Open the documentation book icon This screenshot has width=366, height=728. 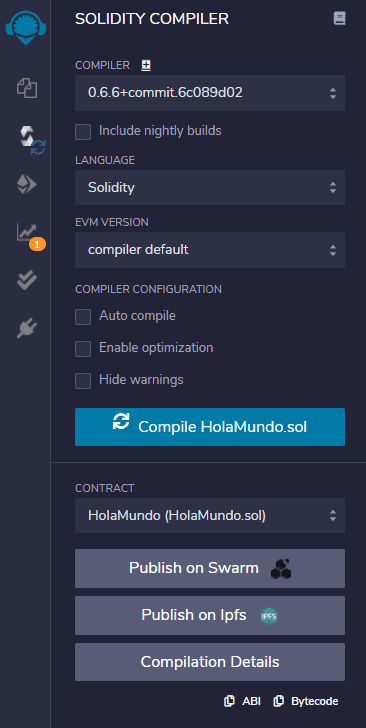(340, 19)
